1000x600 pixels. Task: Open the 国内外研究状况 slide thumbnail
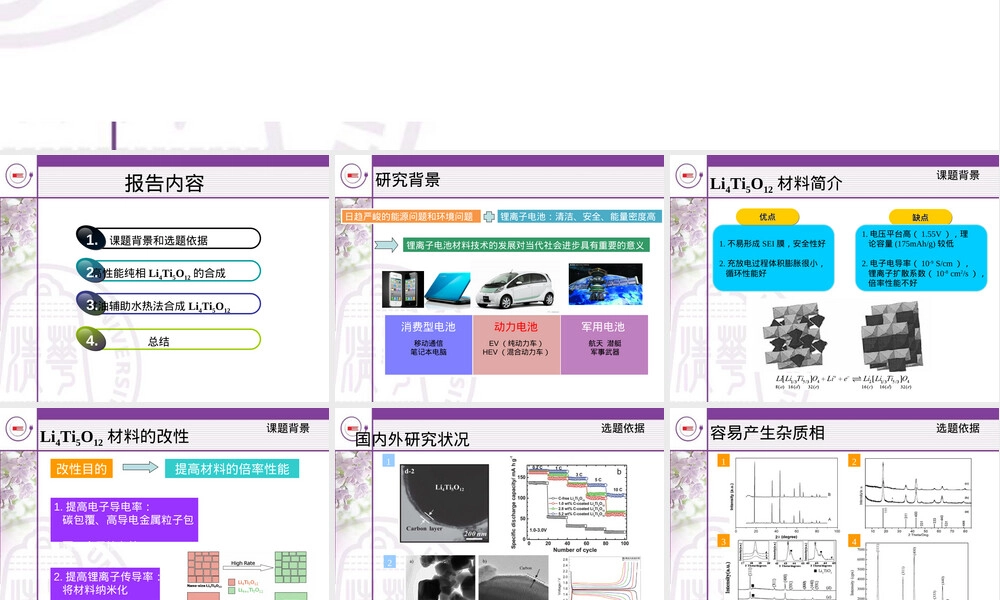pos(499,504)
